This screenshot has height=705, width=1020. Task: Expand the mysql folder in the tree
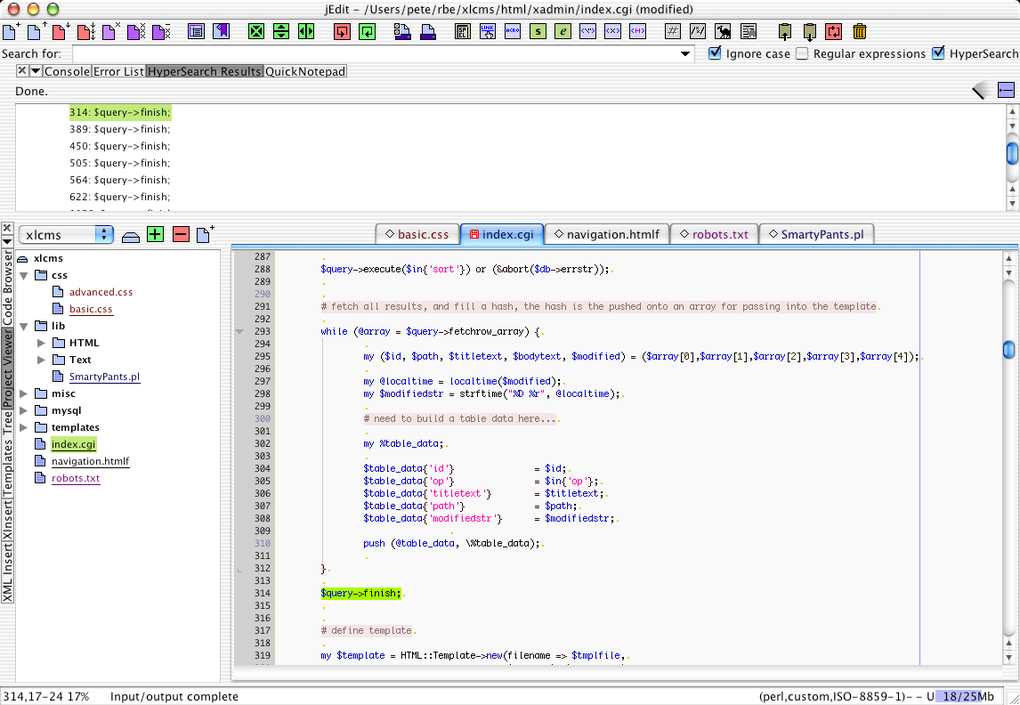pyautogui.click(x=24, y=410)
